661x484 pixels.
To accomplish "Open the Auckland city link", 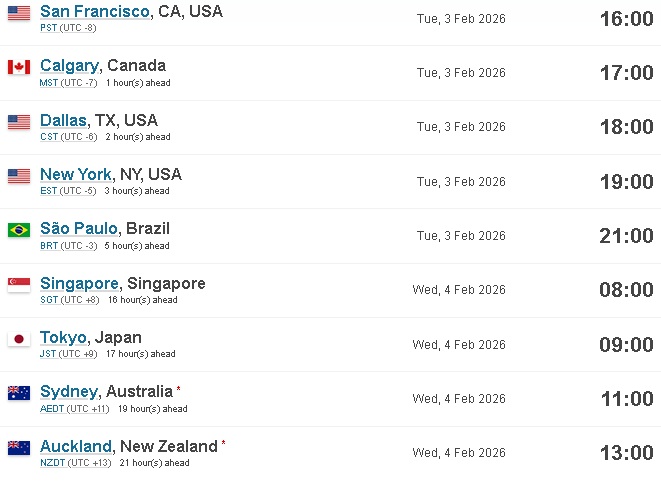I will (x=76, y=446).
